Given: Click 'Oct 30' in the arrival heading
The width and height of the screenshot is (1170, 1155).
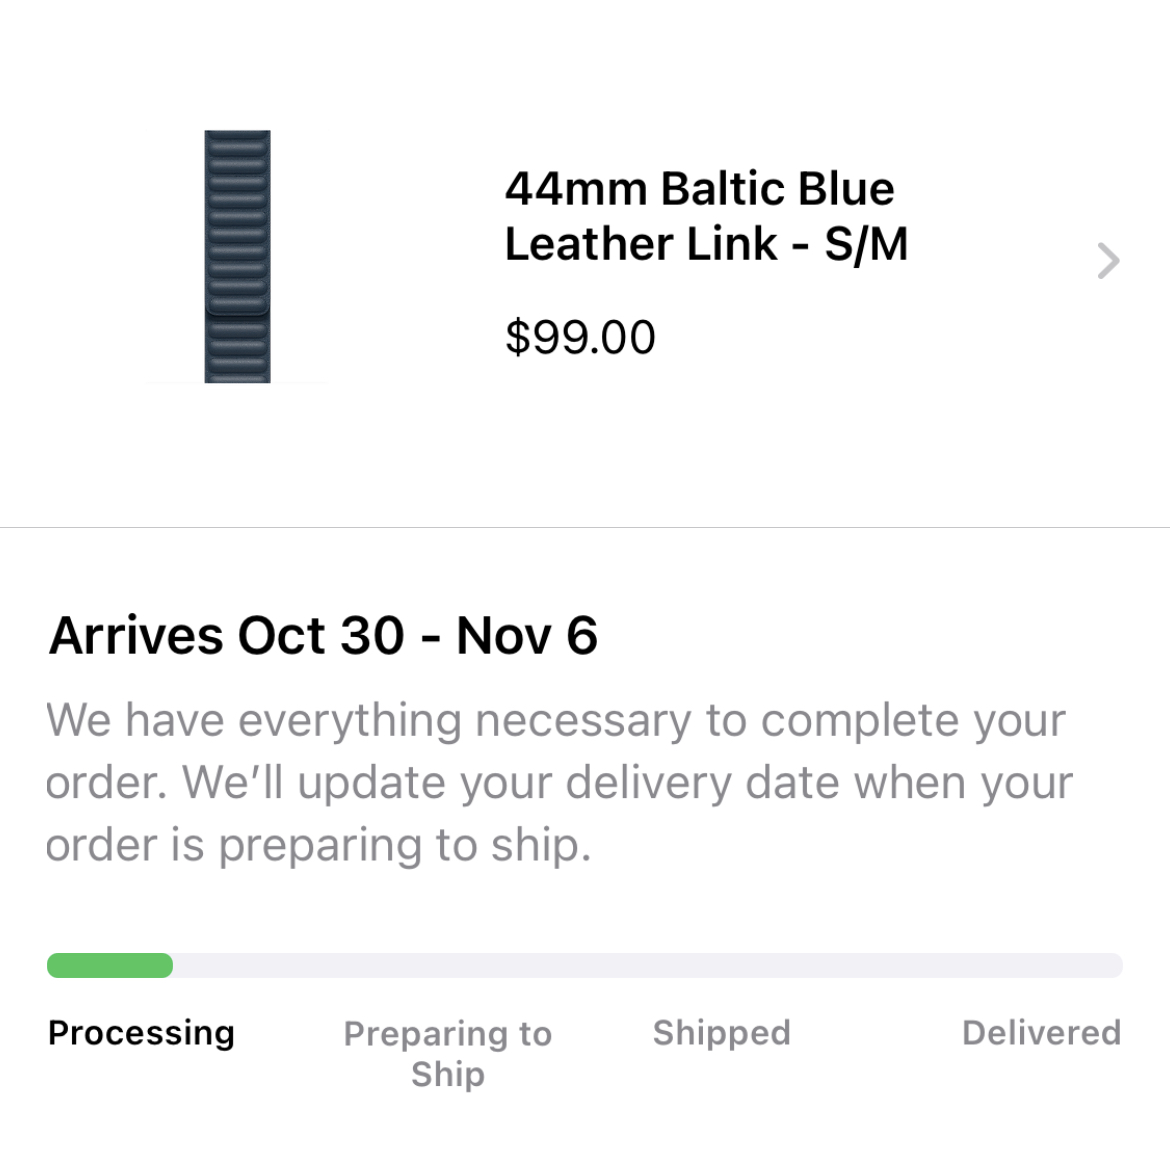Looking at the screenshot, I should coord(321,636).
